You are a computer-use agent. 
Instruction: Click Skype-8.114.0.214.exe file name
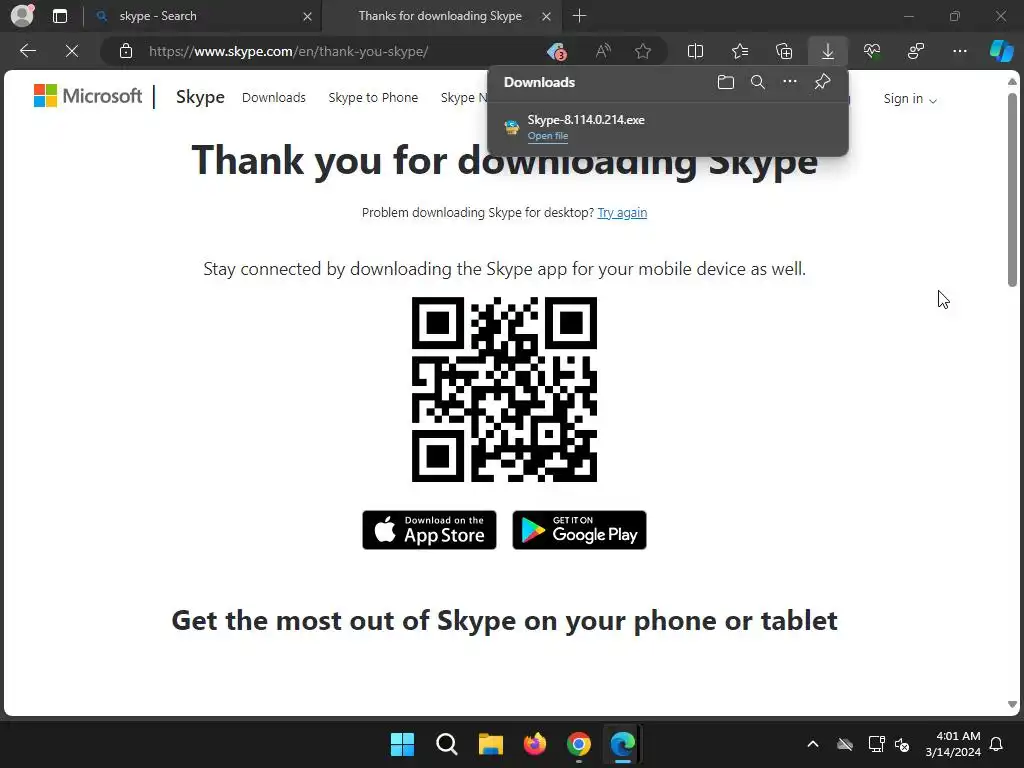586,120
